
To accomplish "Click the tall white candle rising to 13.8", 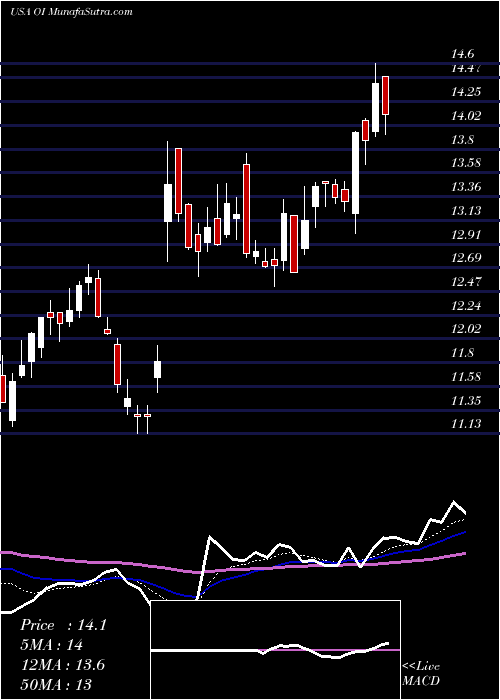I will click(355, 173).
